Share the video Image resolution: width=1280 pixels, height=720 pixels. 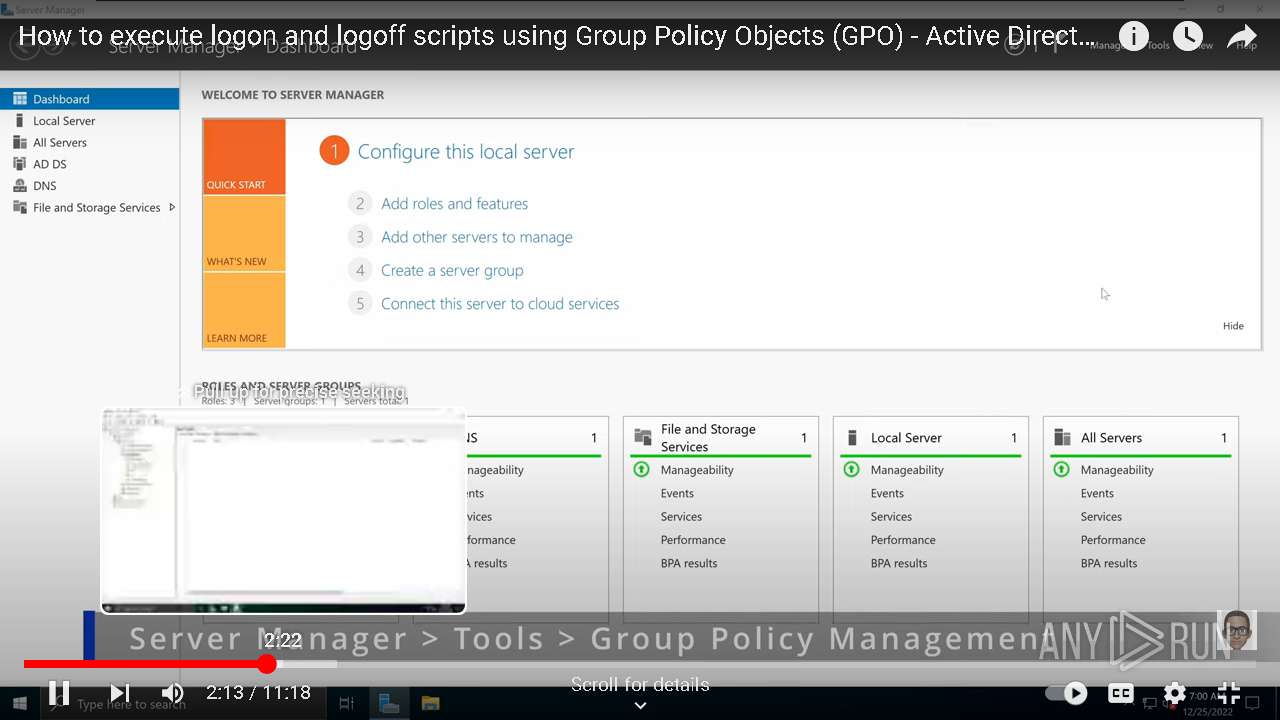tap(1241, 37)
